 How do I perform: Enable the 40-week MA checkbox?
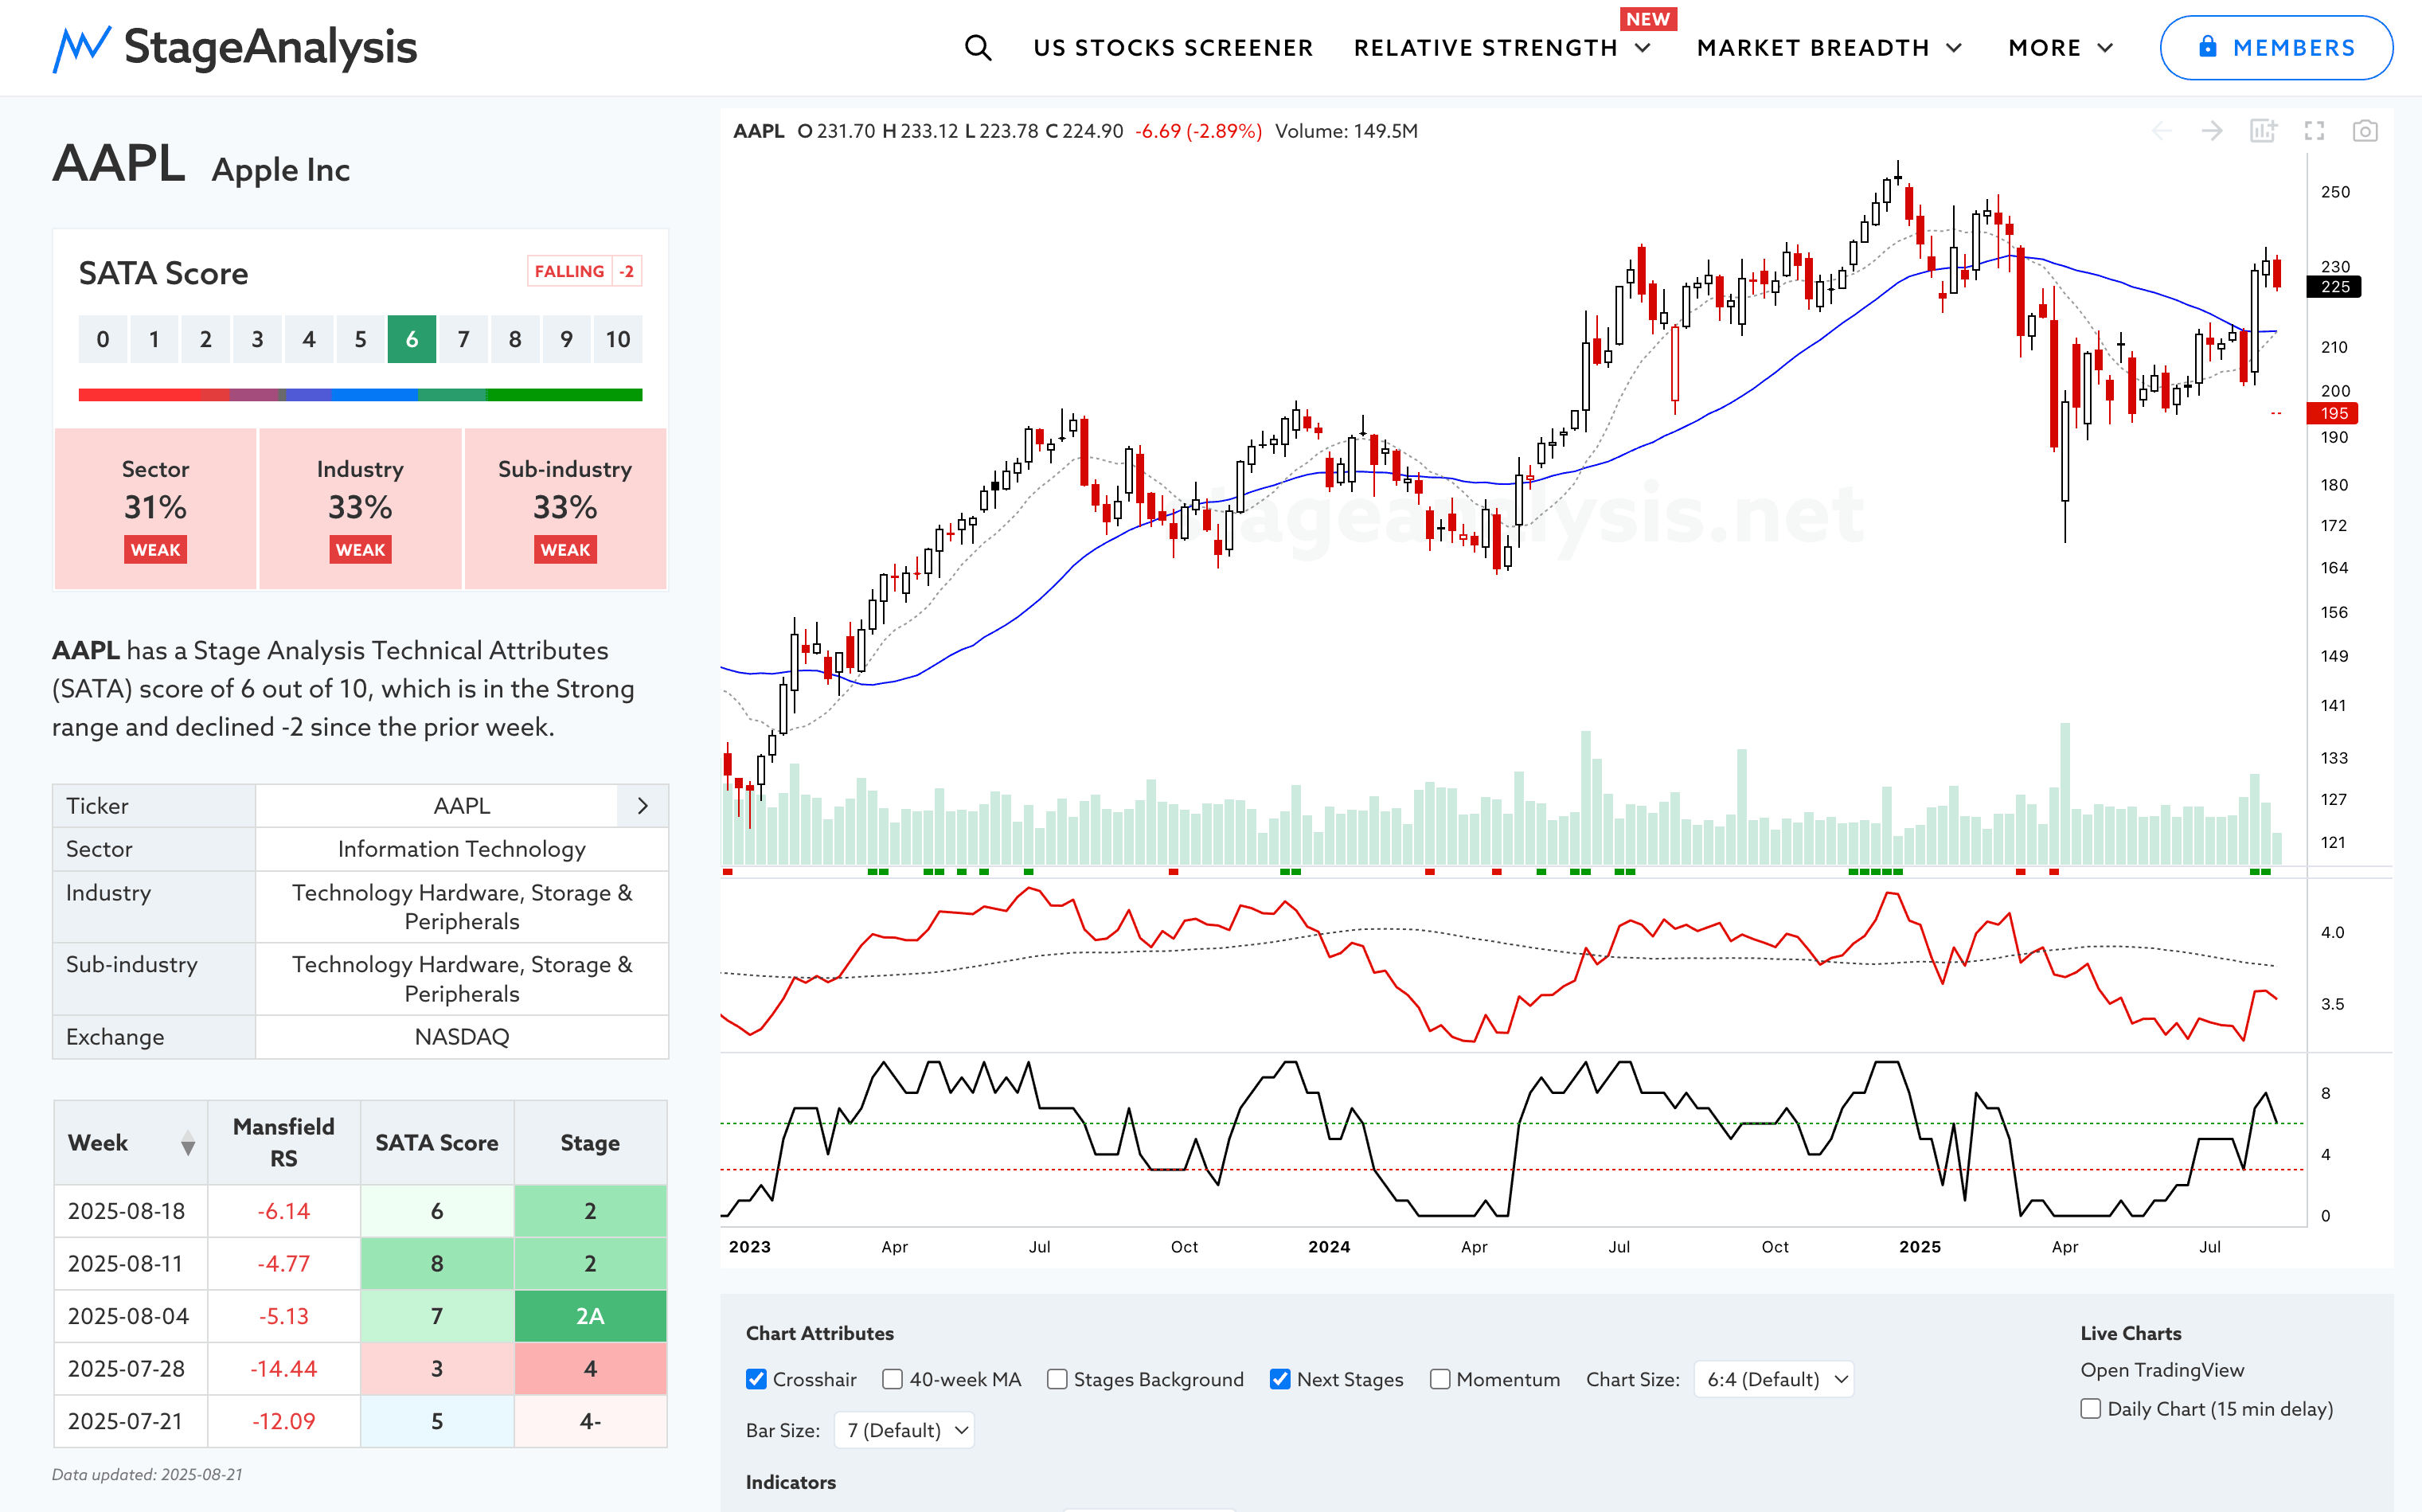point(893,1379)
